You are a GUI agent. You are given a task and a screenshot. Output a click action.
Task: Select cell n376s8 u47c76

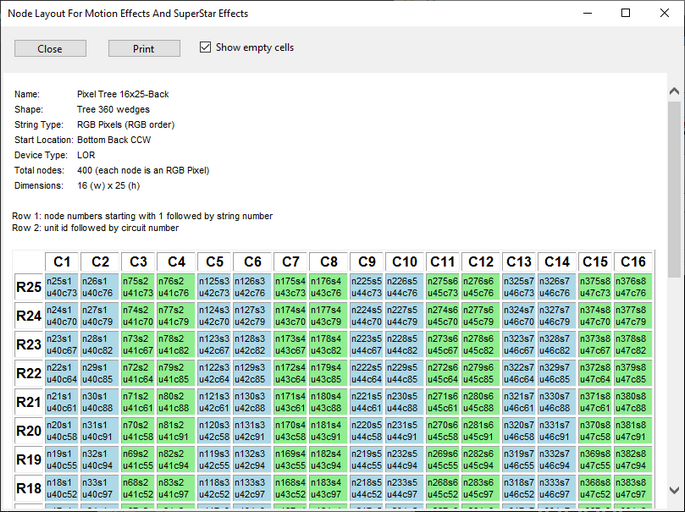[633, 287]
